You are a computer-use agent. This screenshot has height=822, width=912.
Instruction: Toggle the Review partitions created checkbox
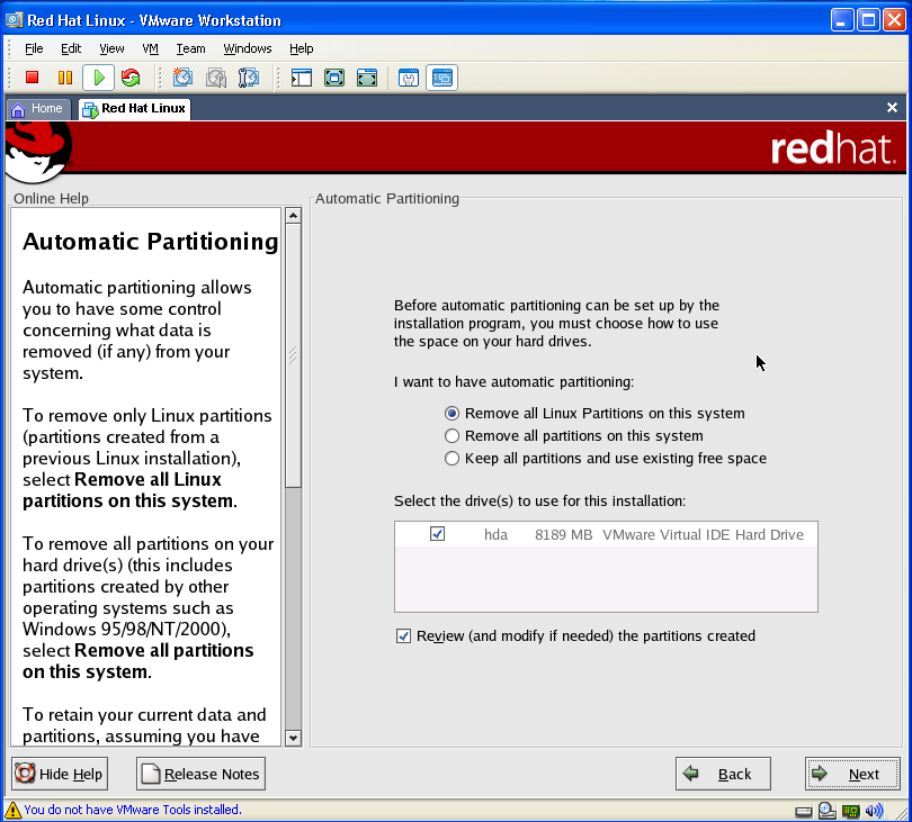tap(404, 636)
